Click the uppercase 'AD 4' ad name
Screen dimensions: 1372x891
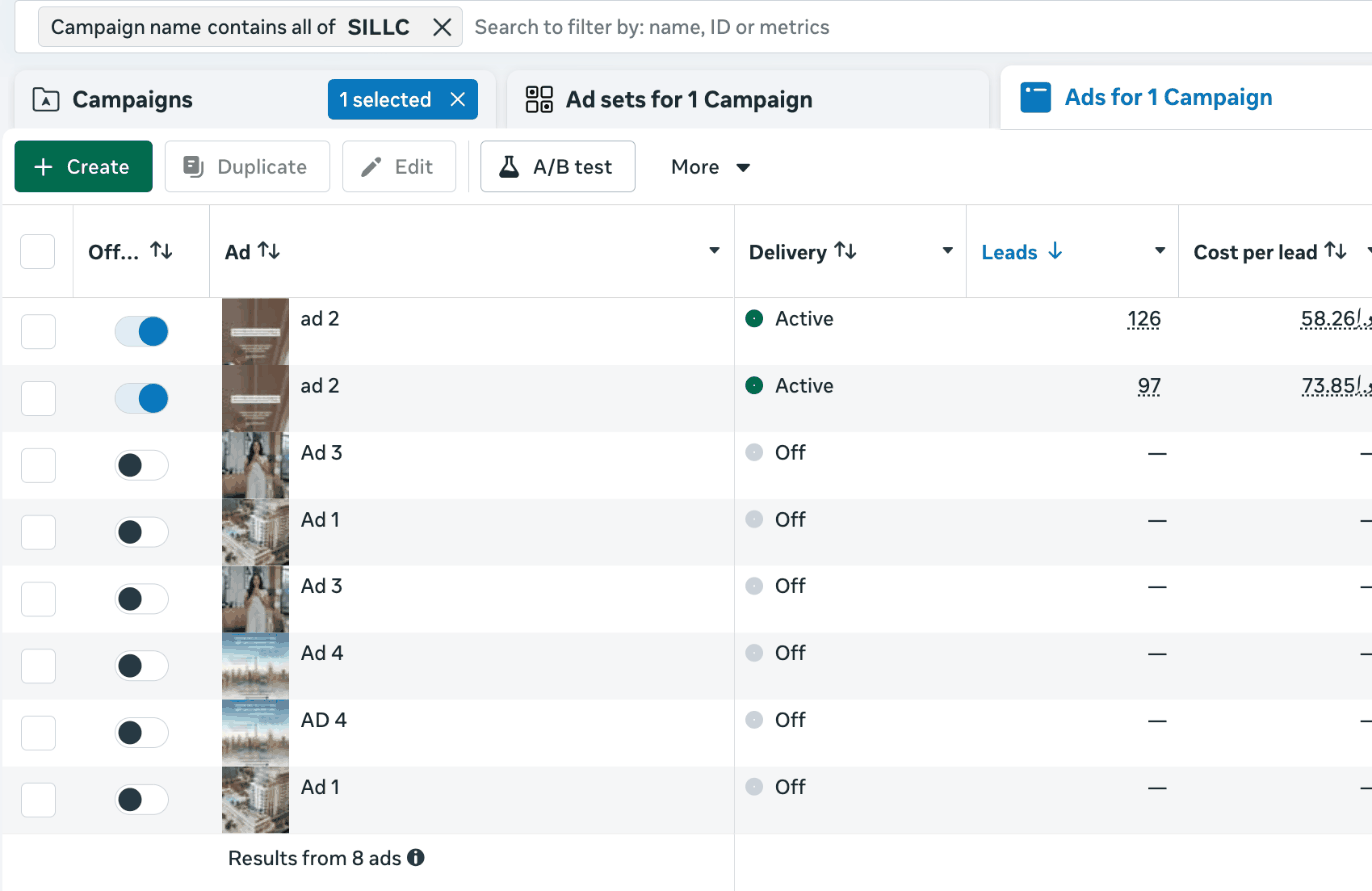[324, 720]
